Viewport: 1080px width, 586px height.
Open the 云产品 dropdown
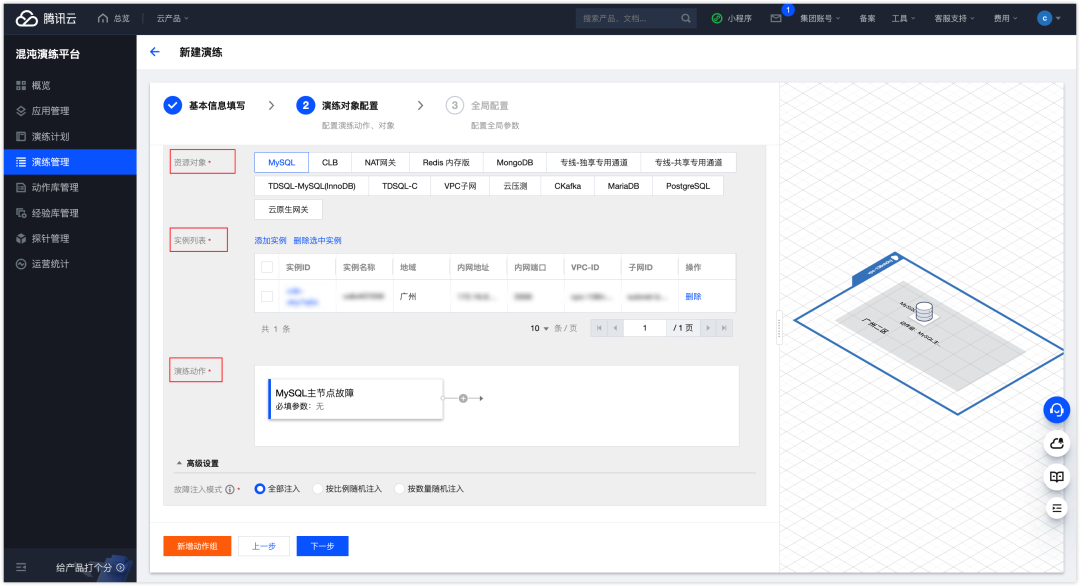(172, 19)
